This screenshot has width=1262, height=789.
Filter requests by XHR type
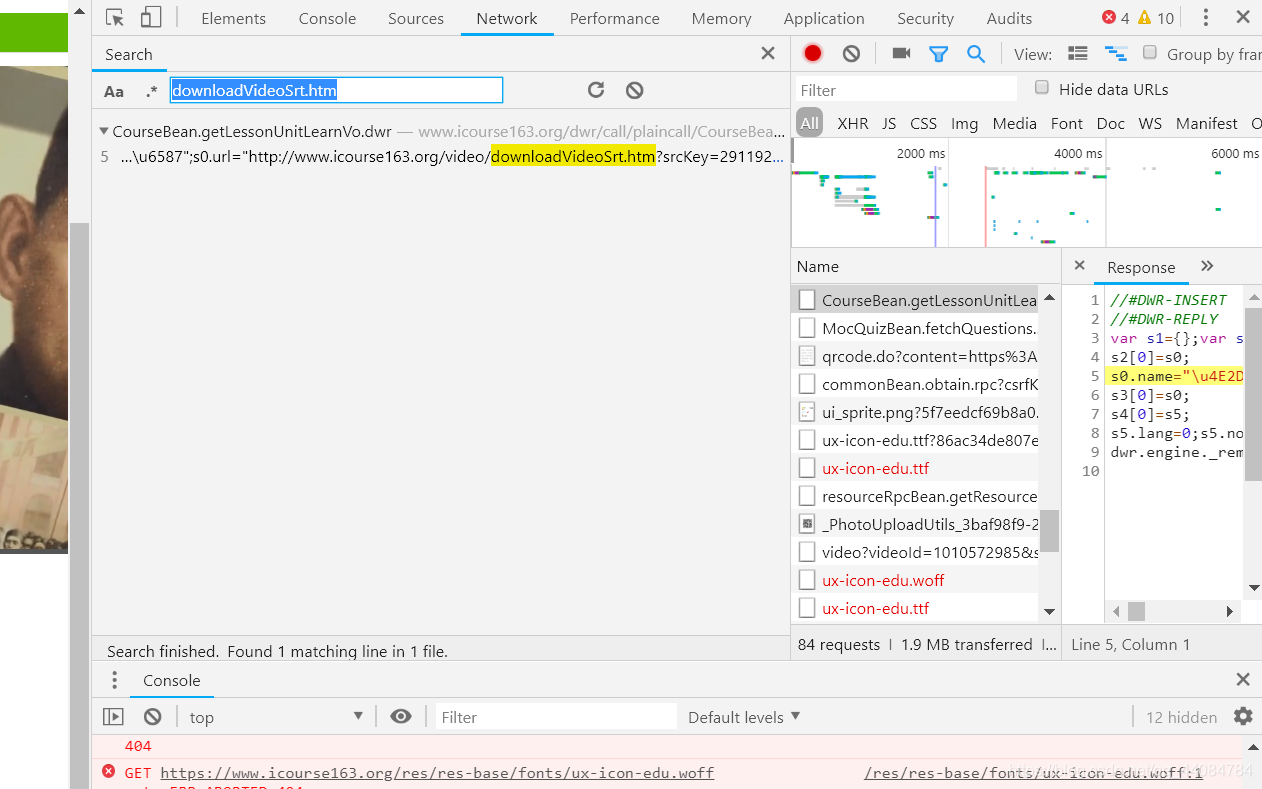click(x=853, y=124)
